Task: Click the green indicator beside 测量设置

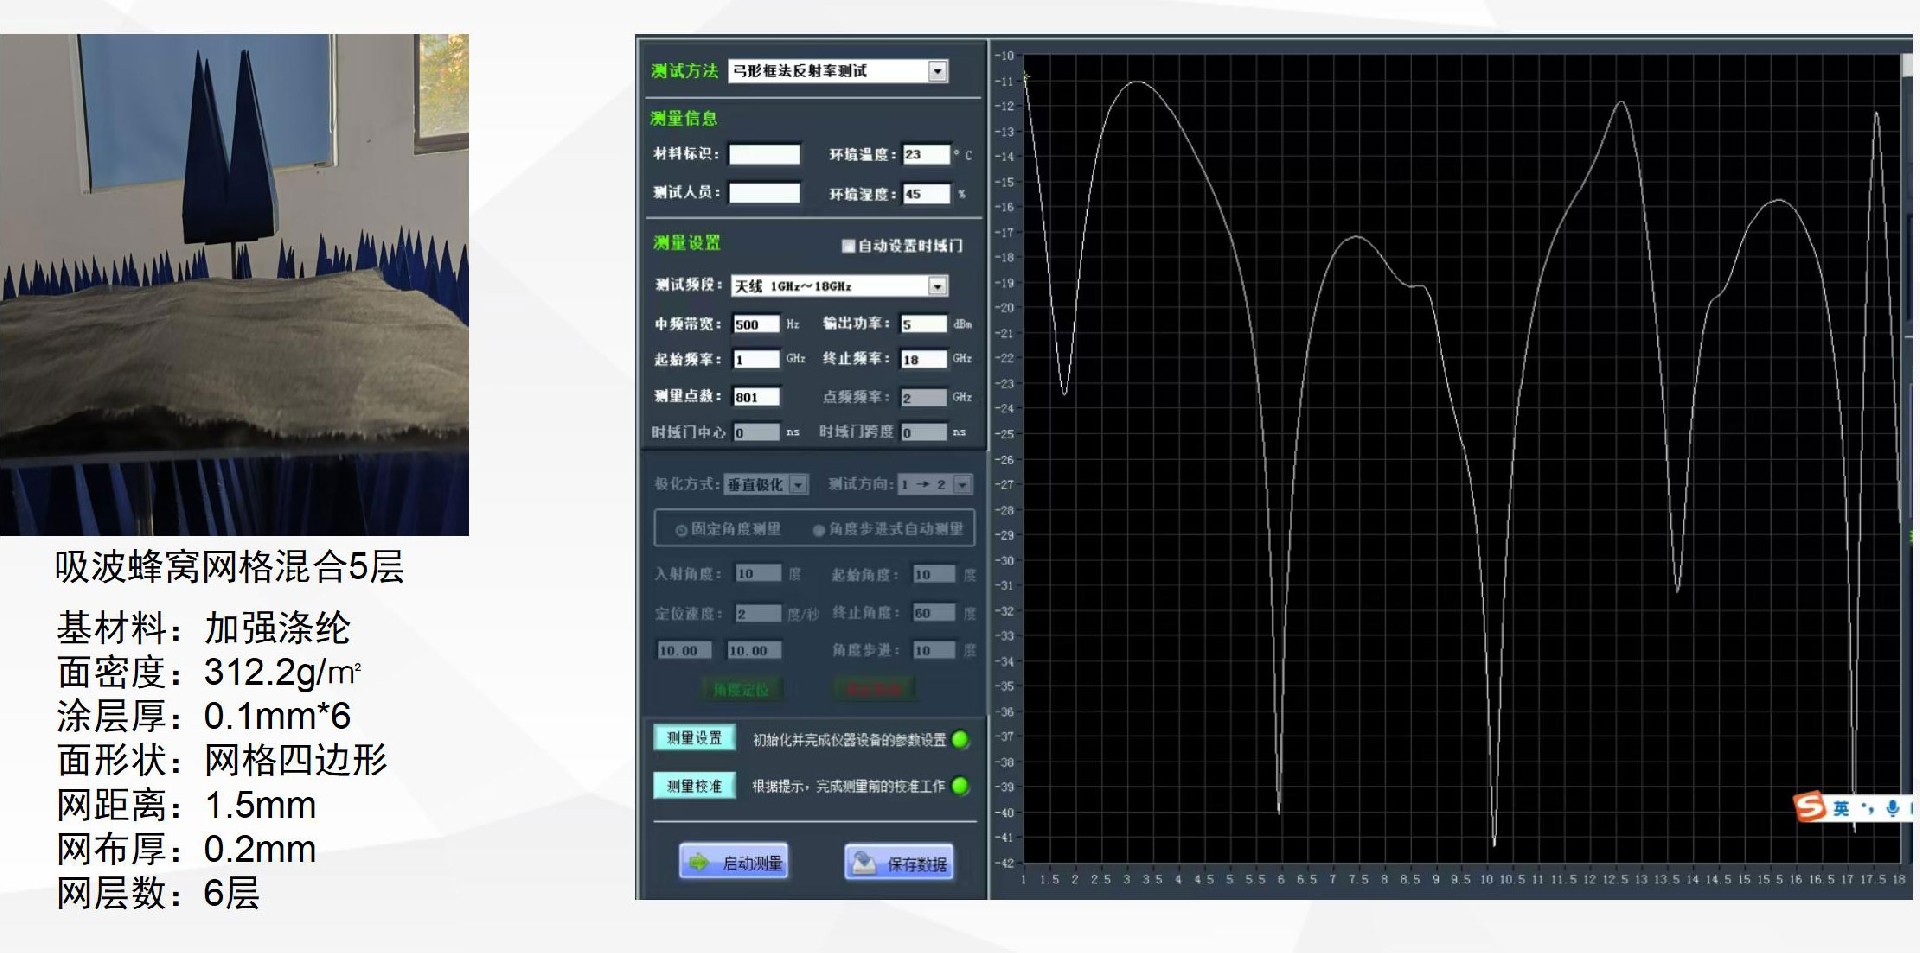Action: point(960,740)
